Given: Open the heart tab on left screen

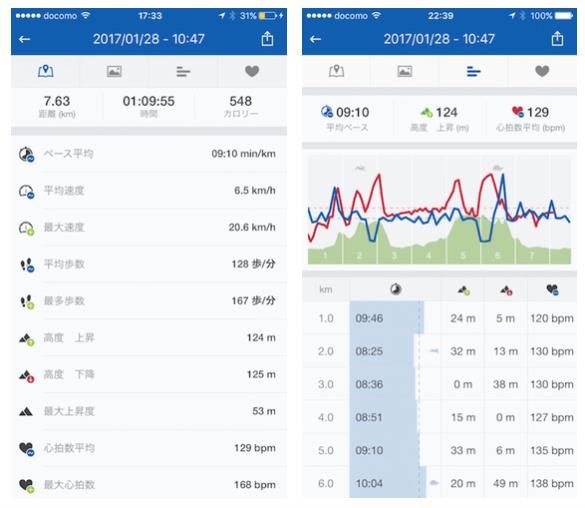Looking at the screenshot, I should [252, 71].
